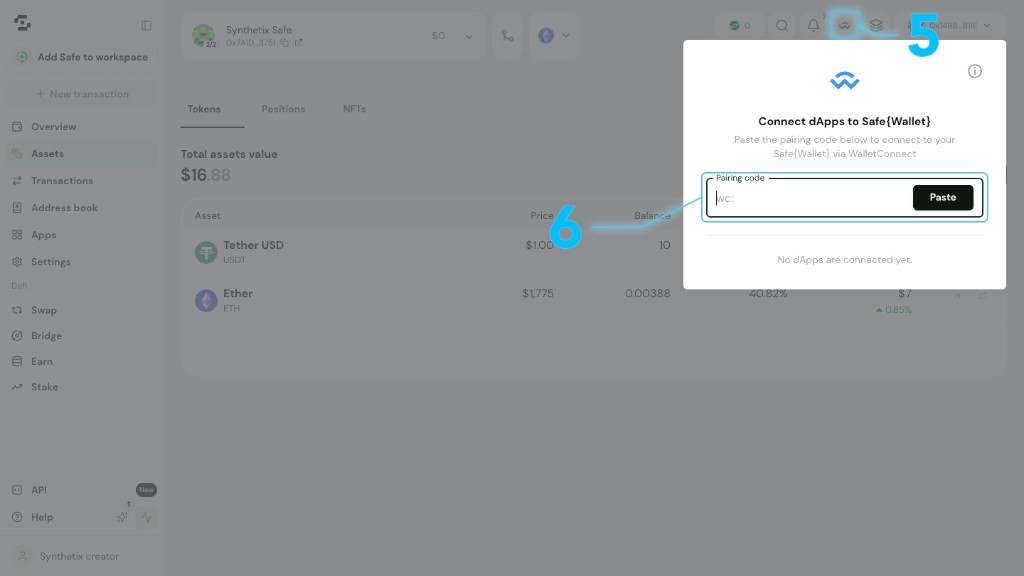Click the WalletConnect logo in the popup
The image size is (1024, 576).
[x=844, y=80]
